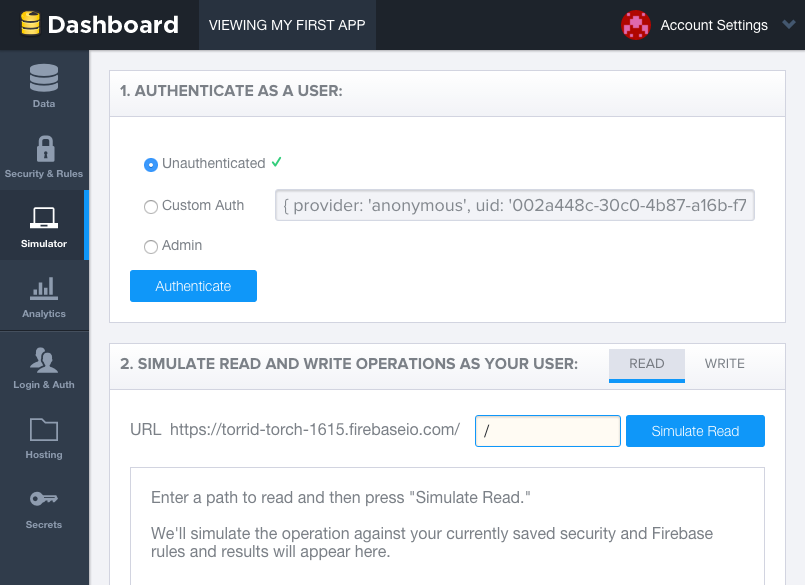Select the Custom Auth radio option

[x=150, y=207]
